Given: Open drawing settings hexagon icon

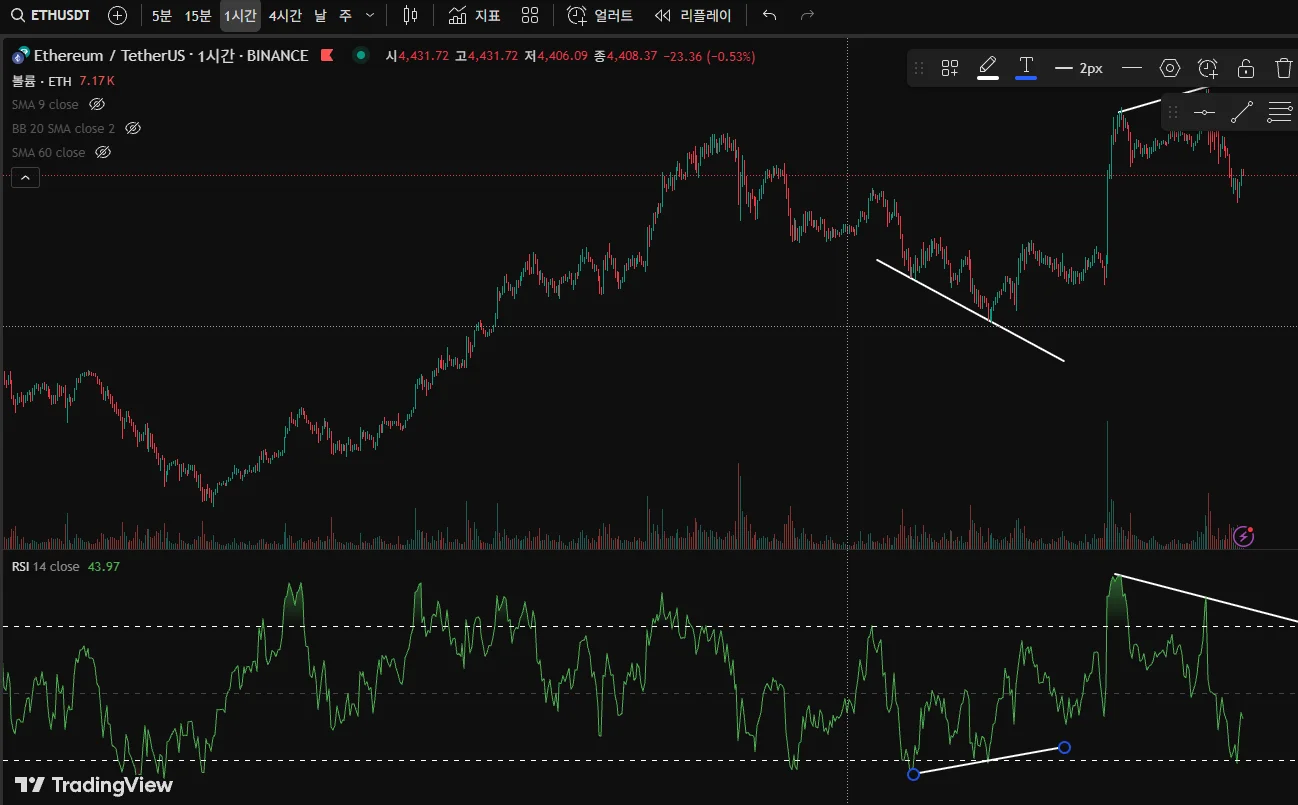Looking at the screenshot, I should pyautogui.click(x=1170, y=68).
